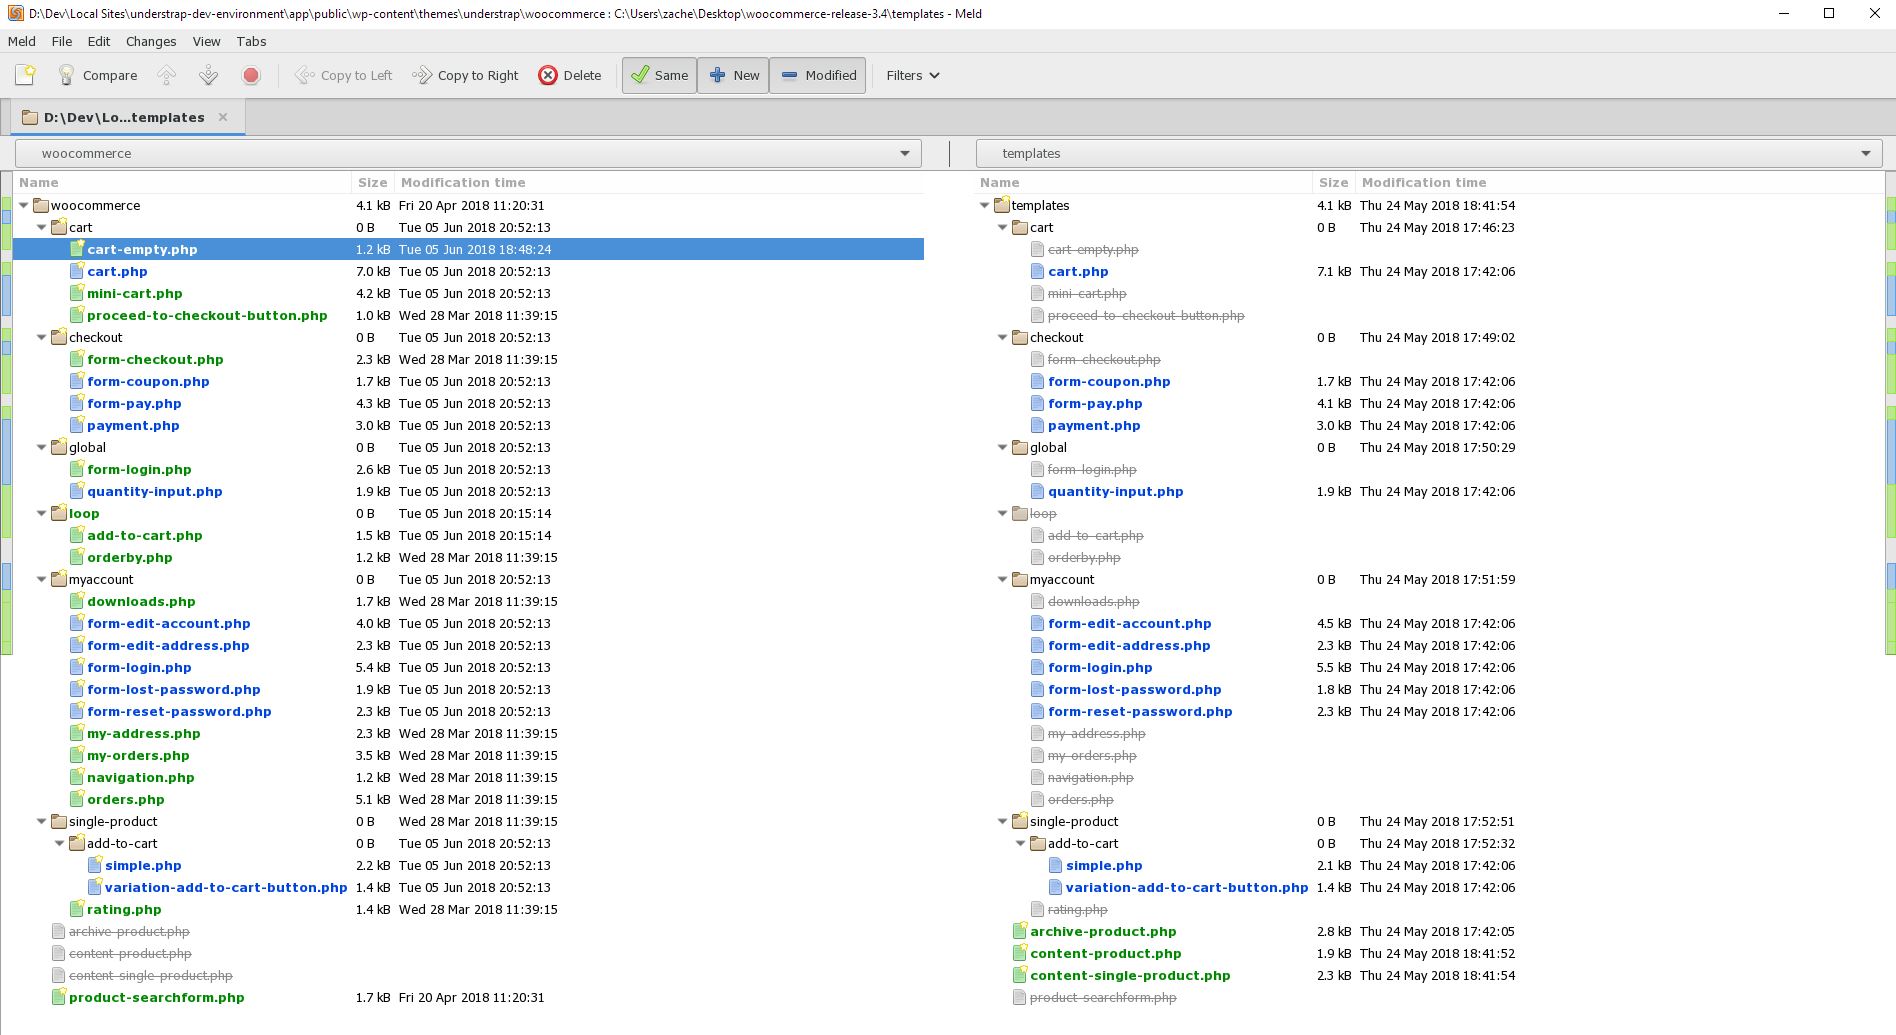The image size is (1896, 1035).
Task: Select right form-reset-password.php row
Action: (1430, 711)
